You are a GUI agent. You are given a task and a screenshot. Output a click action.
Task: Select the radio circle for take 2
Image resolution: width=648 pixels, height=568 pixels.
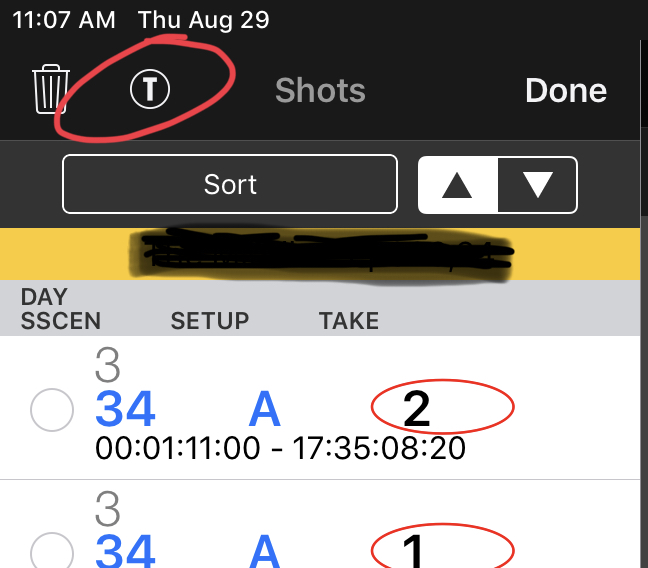pyautogui.click(x=52, y=409)
